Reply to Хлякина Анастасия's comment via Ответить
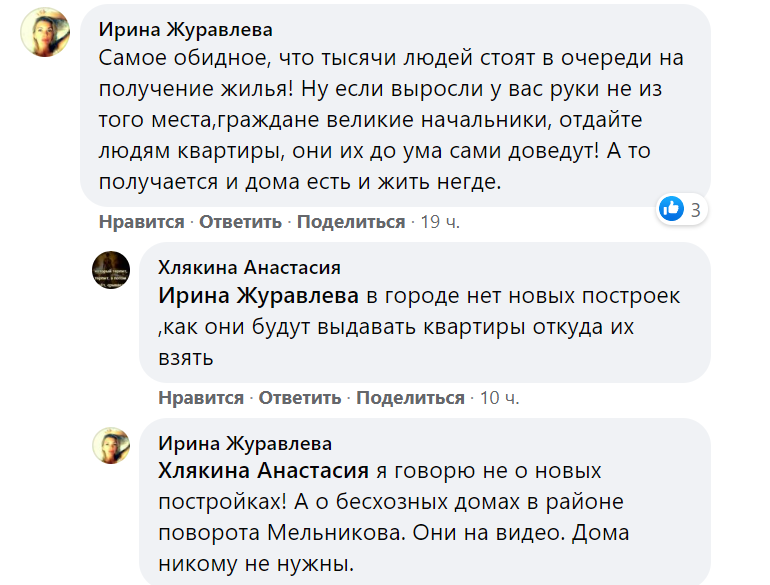 [x=300, y=398]
